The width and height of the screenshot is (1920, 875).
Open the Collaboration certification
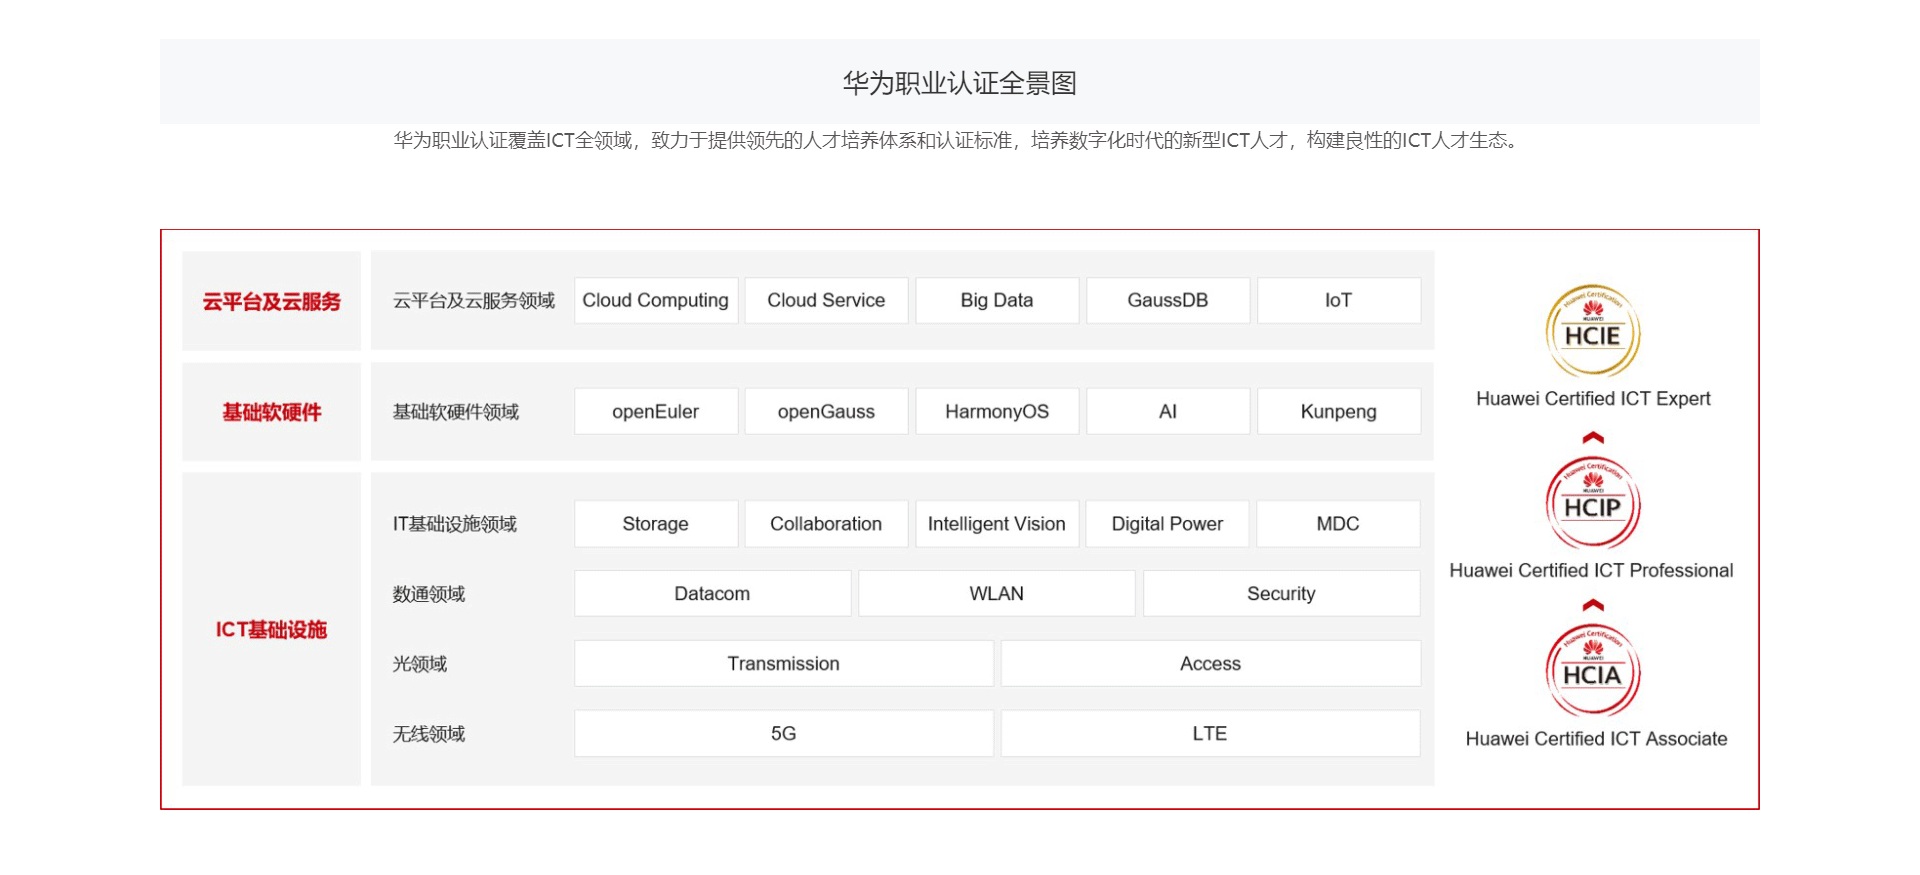point(826,523)
